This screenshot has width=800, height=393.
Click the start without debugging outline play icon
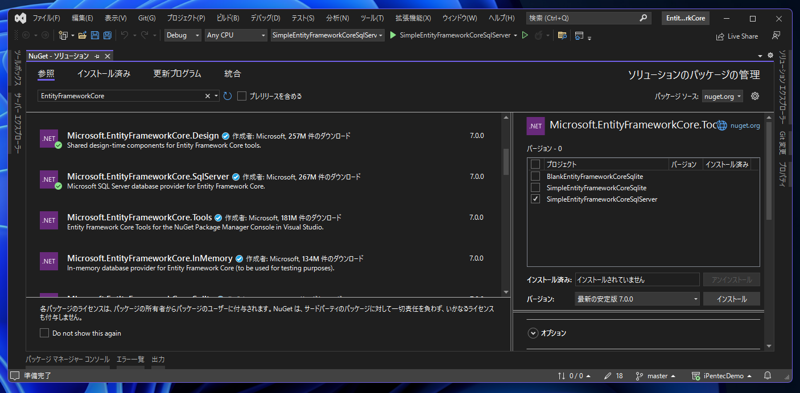(x=524, y=36)
